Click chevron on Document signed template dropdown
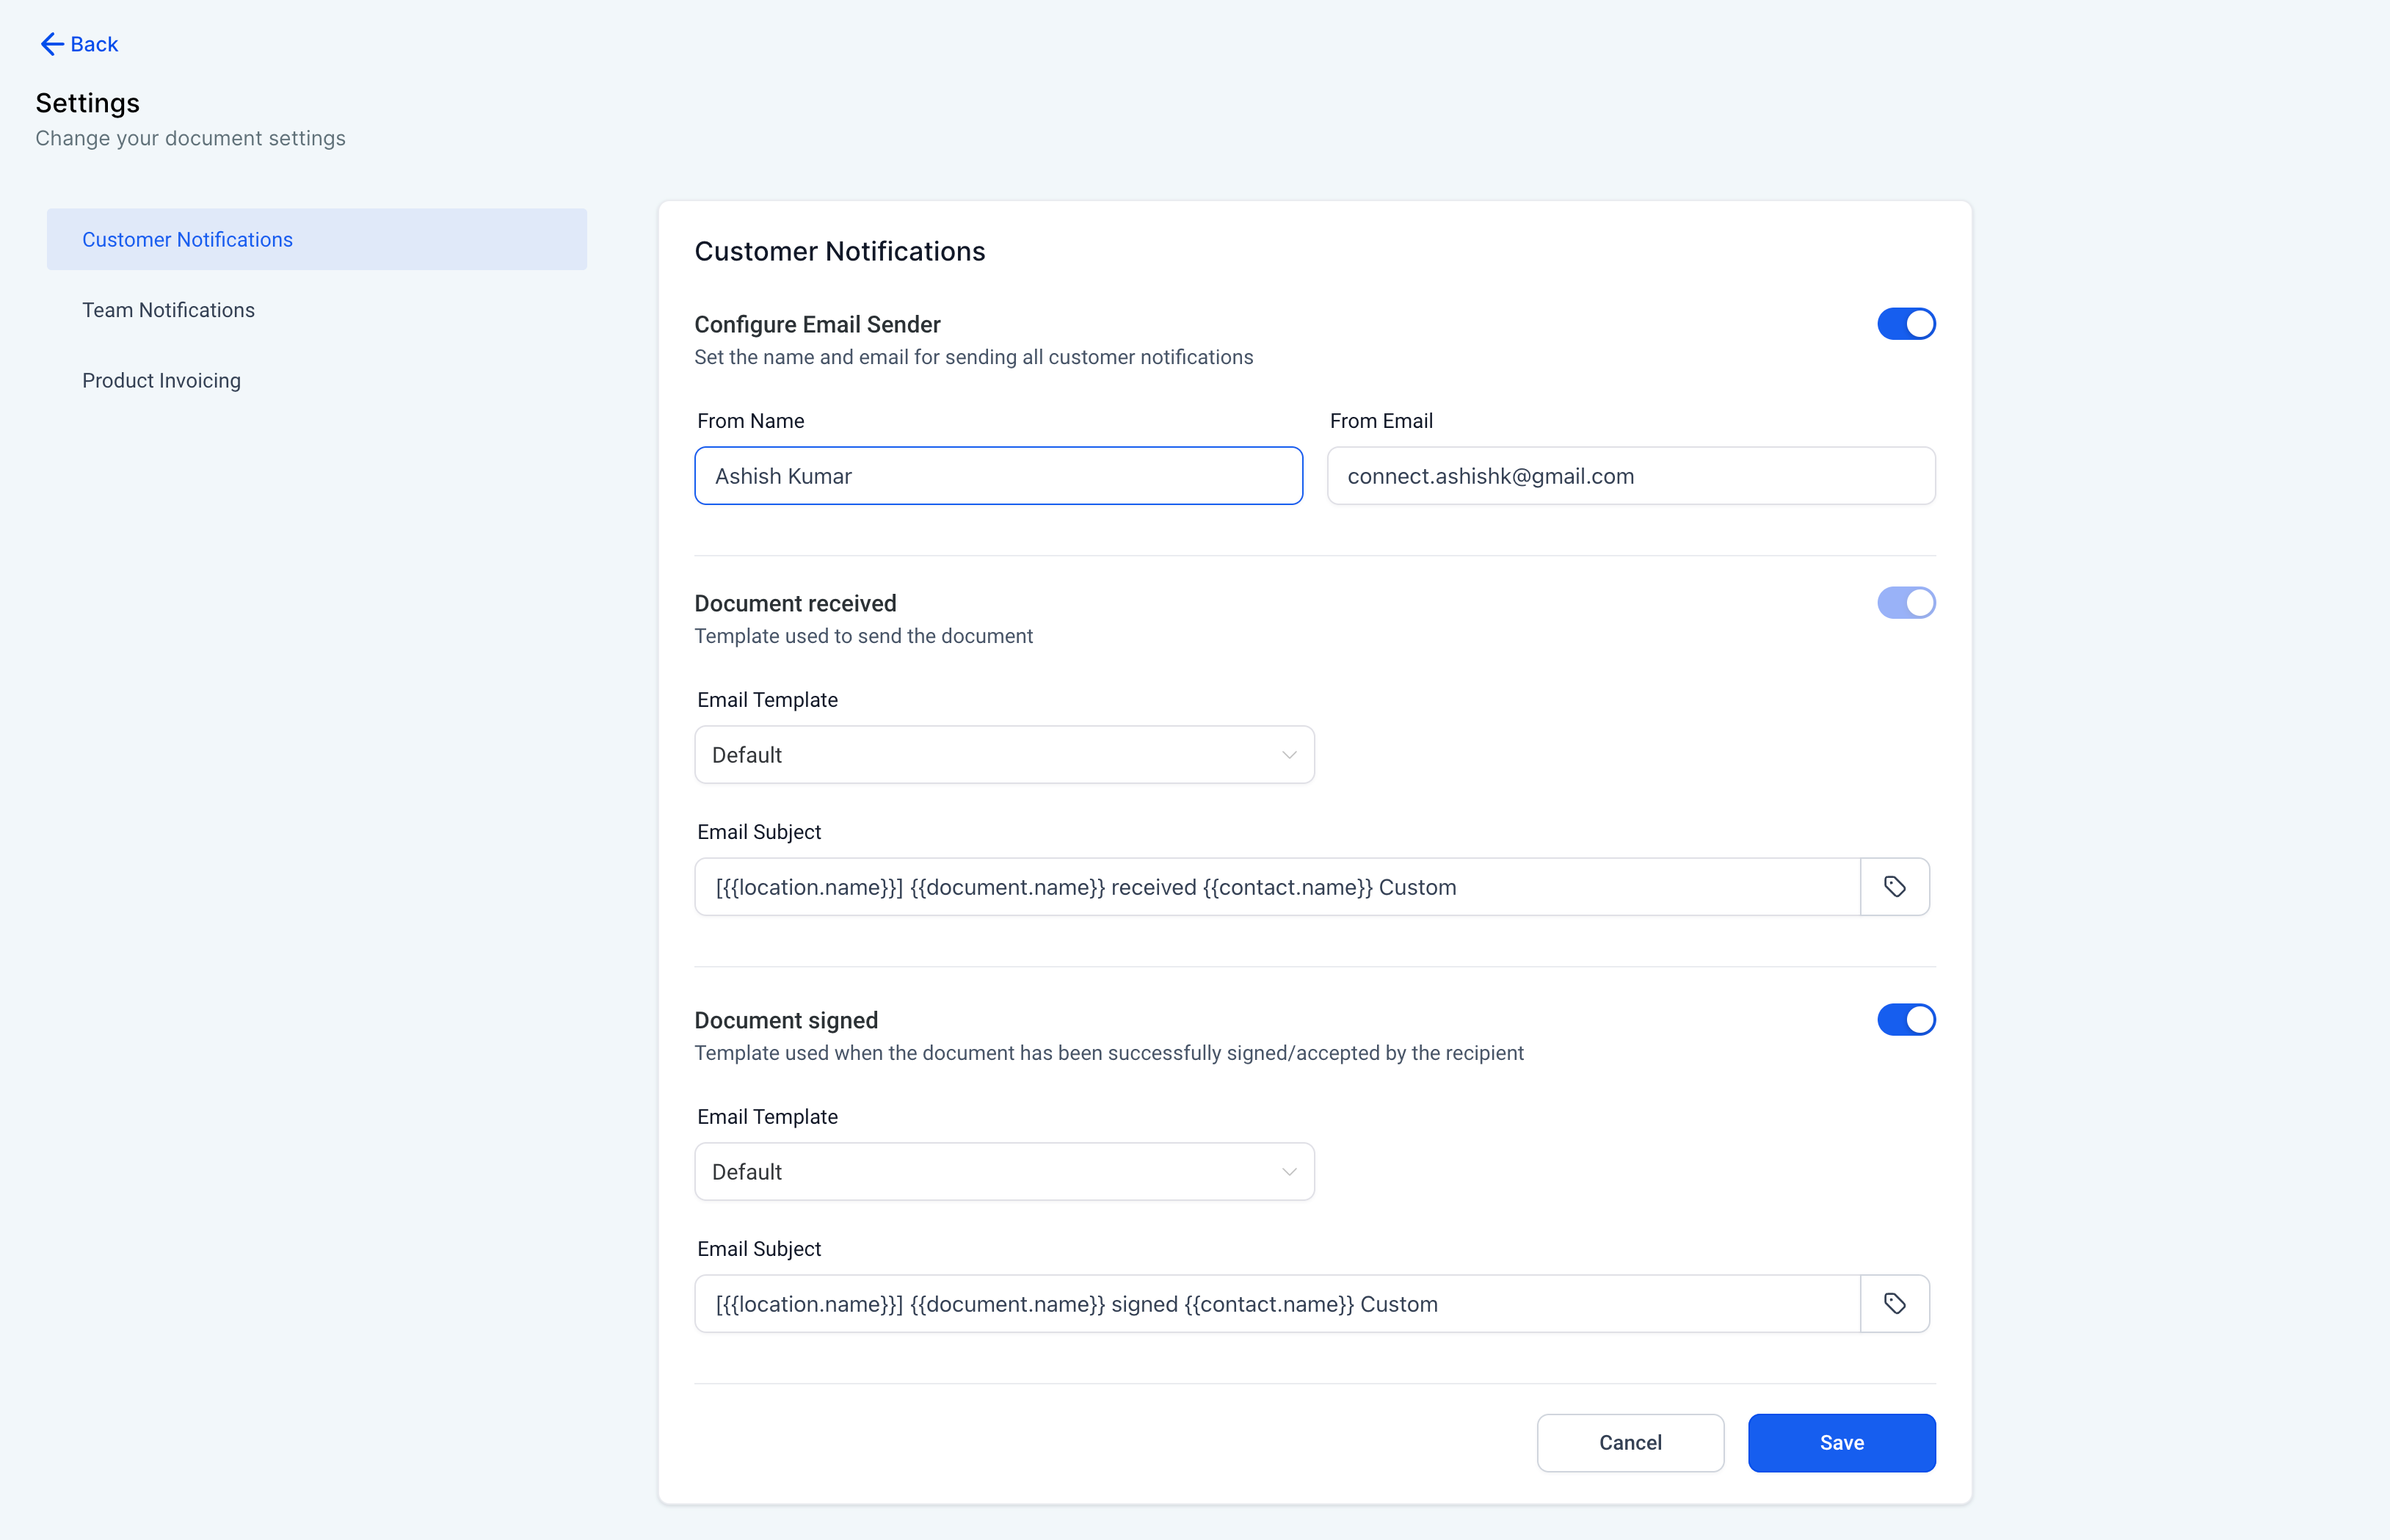The image size is (2390, 1540). 1289,1172
